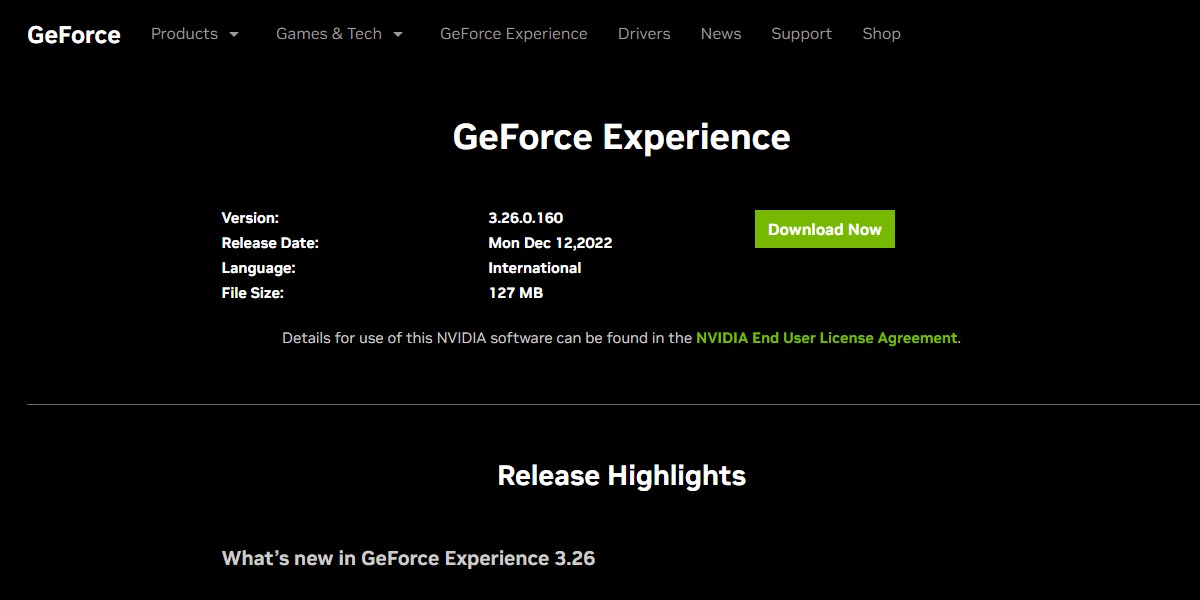Open the Drivers page from navigation

pyautogui.click(x=644, y=33)
